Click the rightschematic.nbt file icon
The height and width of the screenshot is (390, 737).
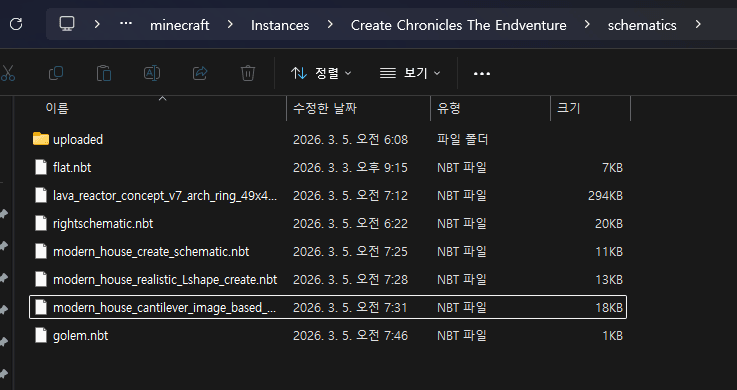41,224
